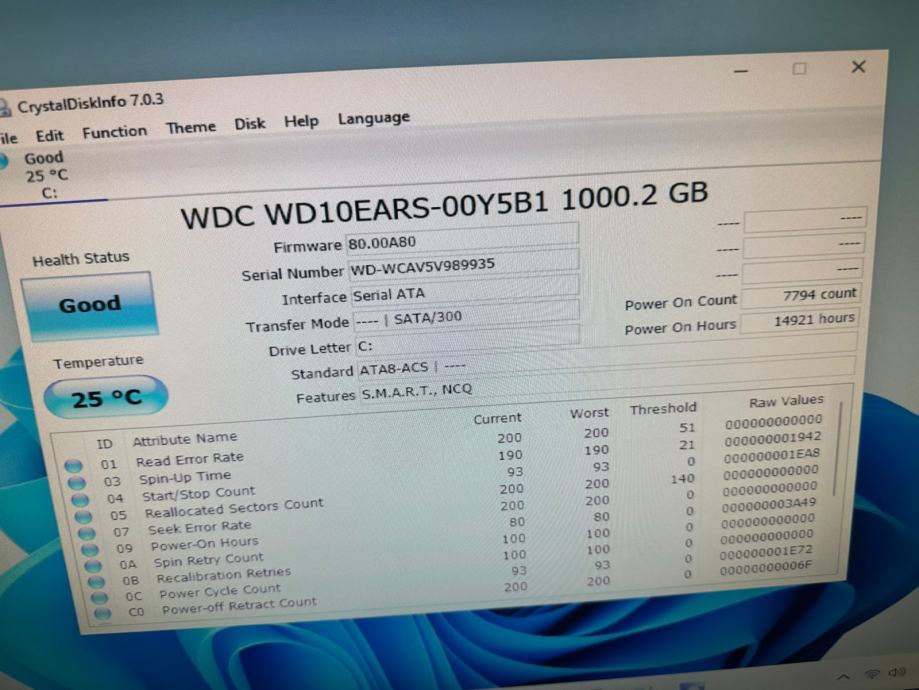The height and width of the screenshot is (690, 919).
Task: Open the Help menu
Action: [x=301, y=121]
